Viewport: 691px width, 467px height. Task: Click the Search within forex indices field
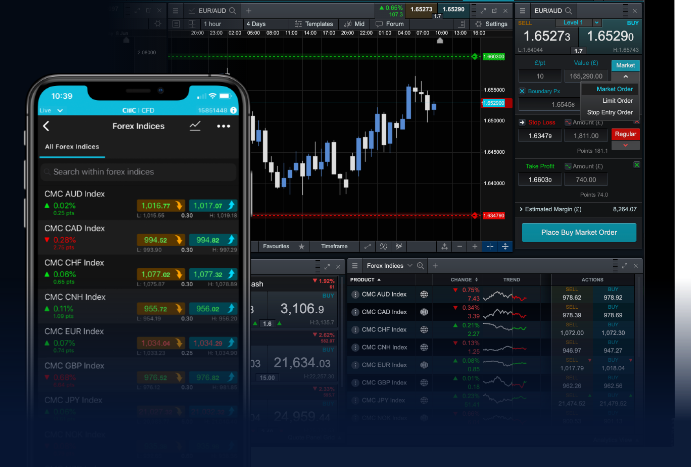click(x=140, y=172)
